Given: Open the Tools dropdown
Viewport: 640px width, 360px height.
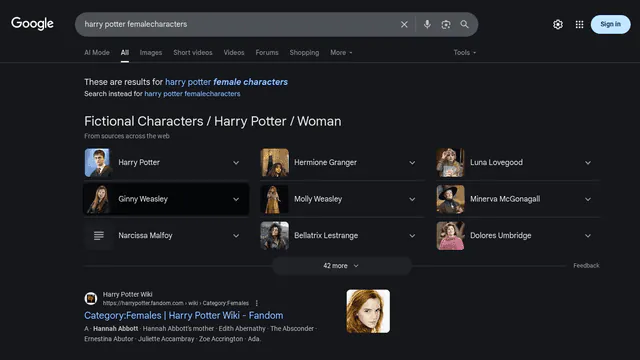Looking at the screenshot, I should (464, 53).
